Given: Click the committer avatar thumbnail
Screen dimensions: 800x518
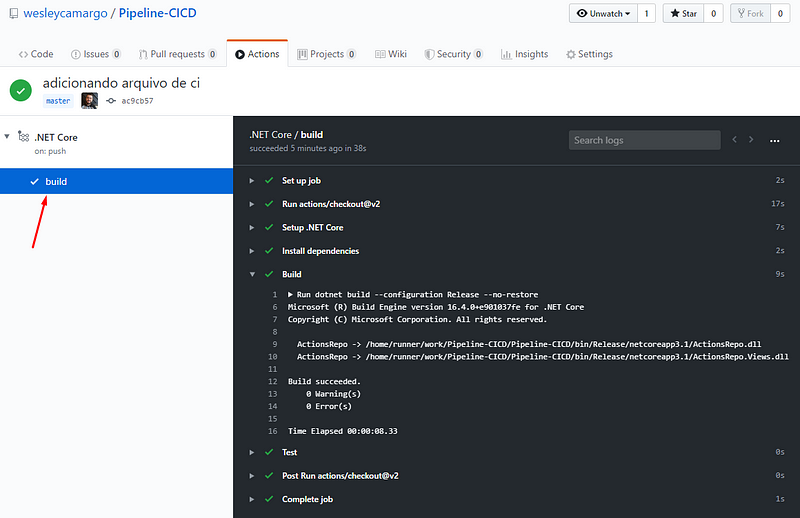Looking at the screenshot, I should 89,101.
